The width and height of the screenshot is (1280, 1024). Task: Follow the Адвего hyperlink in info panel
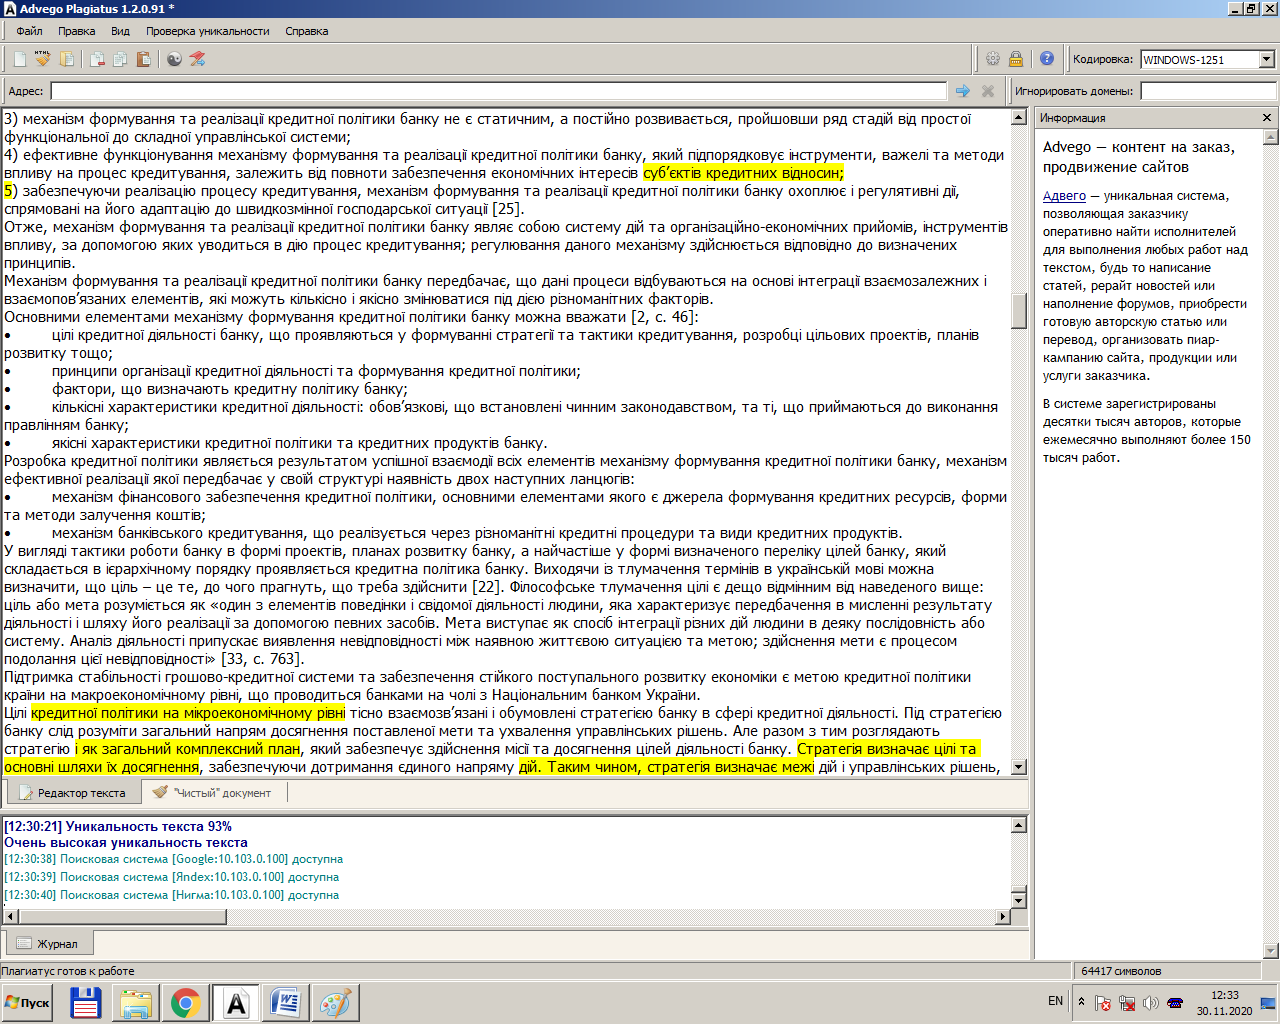(x=1064, y=196)
